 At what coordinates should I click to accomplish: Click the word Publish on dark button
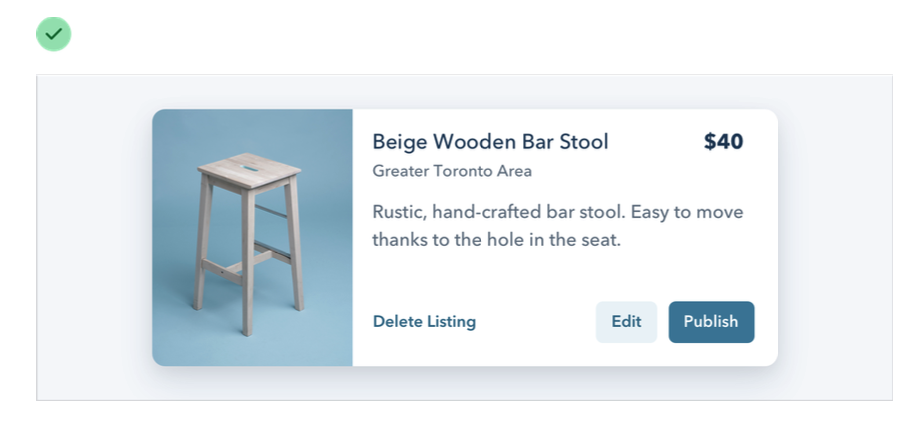pyautogui.click(x=711, y=322)
